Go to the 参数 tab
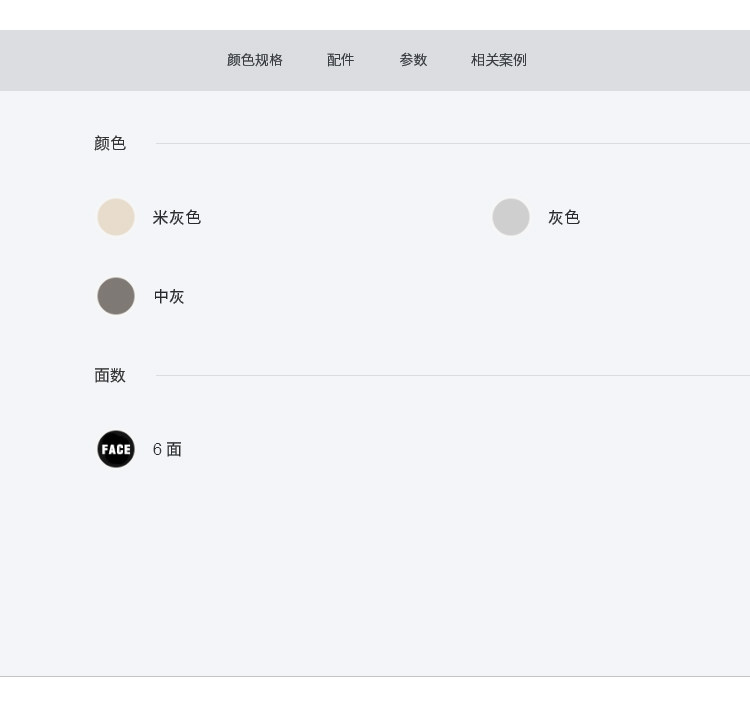 pyautogui.click(x=413, y=60)
